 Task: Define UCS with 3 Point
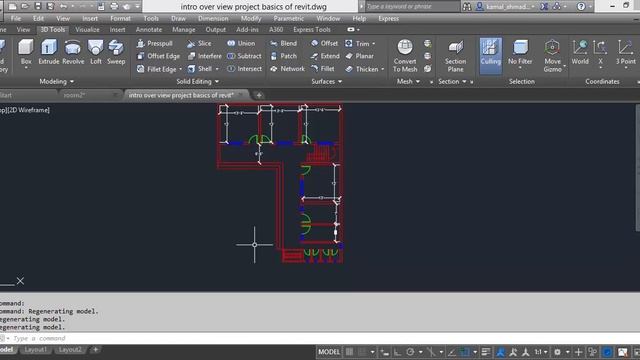pos(625,52)
